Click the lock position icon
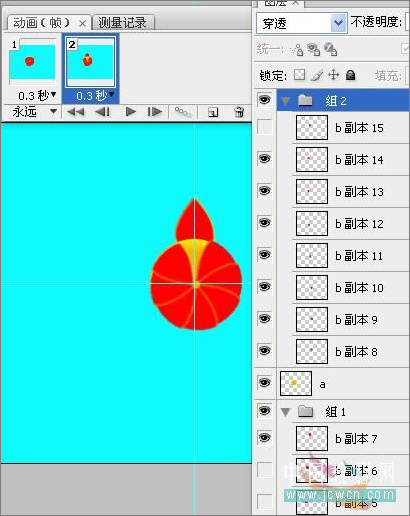Image resolution: width=410 pixels, height=516 pixels. pyautogui.click(x=333, y=75)
